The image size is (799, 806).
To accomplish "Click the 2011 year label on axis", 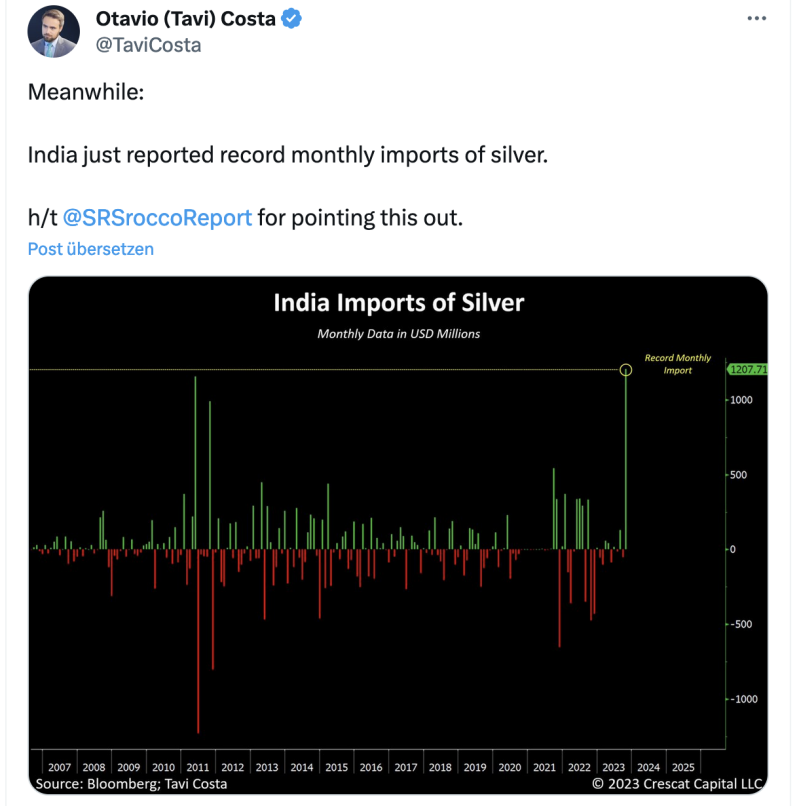I will (198, 767).
